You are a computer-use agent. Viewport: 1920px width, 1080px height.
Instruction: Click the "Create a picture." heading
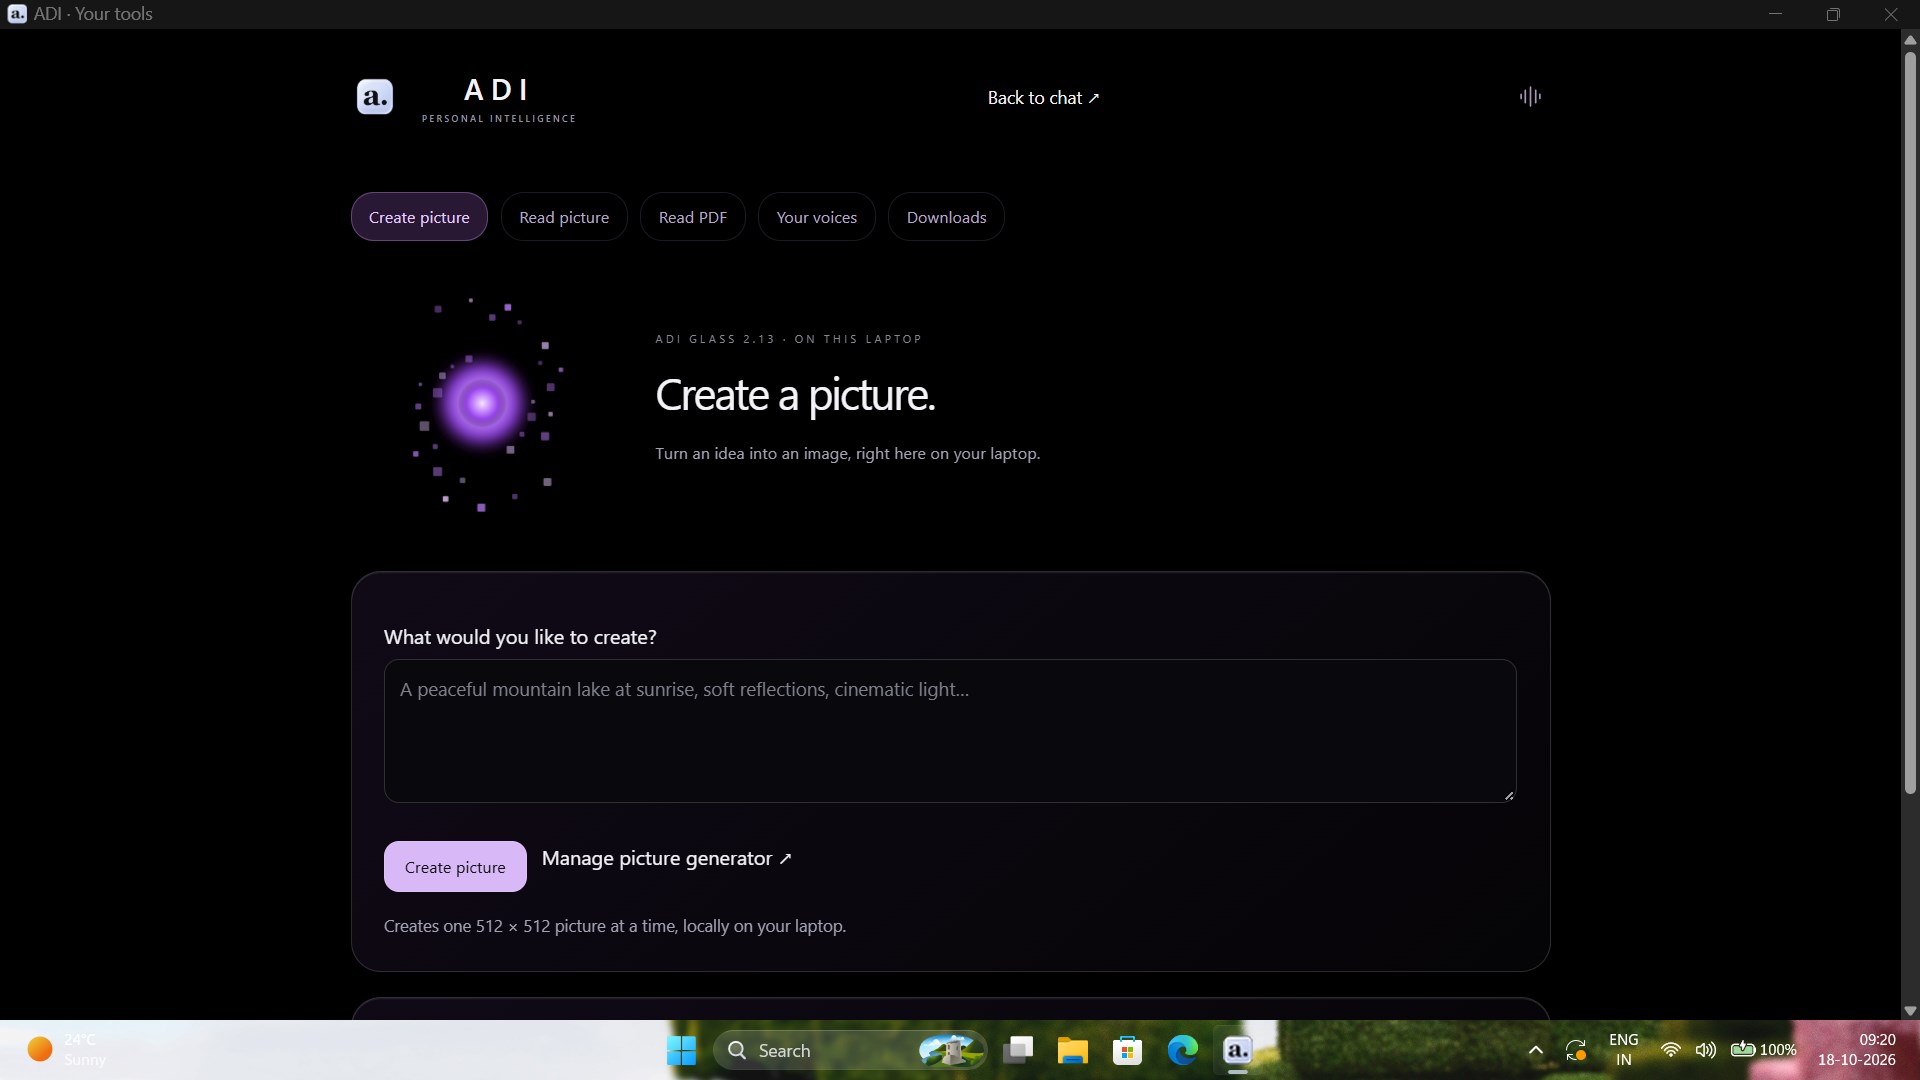tap(795, 395)
